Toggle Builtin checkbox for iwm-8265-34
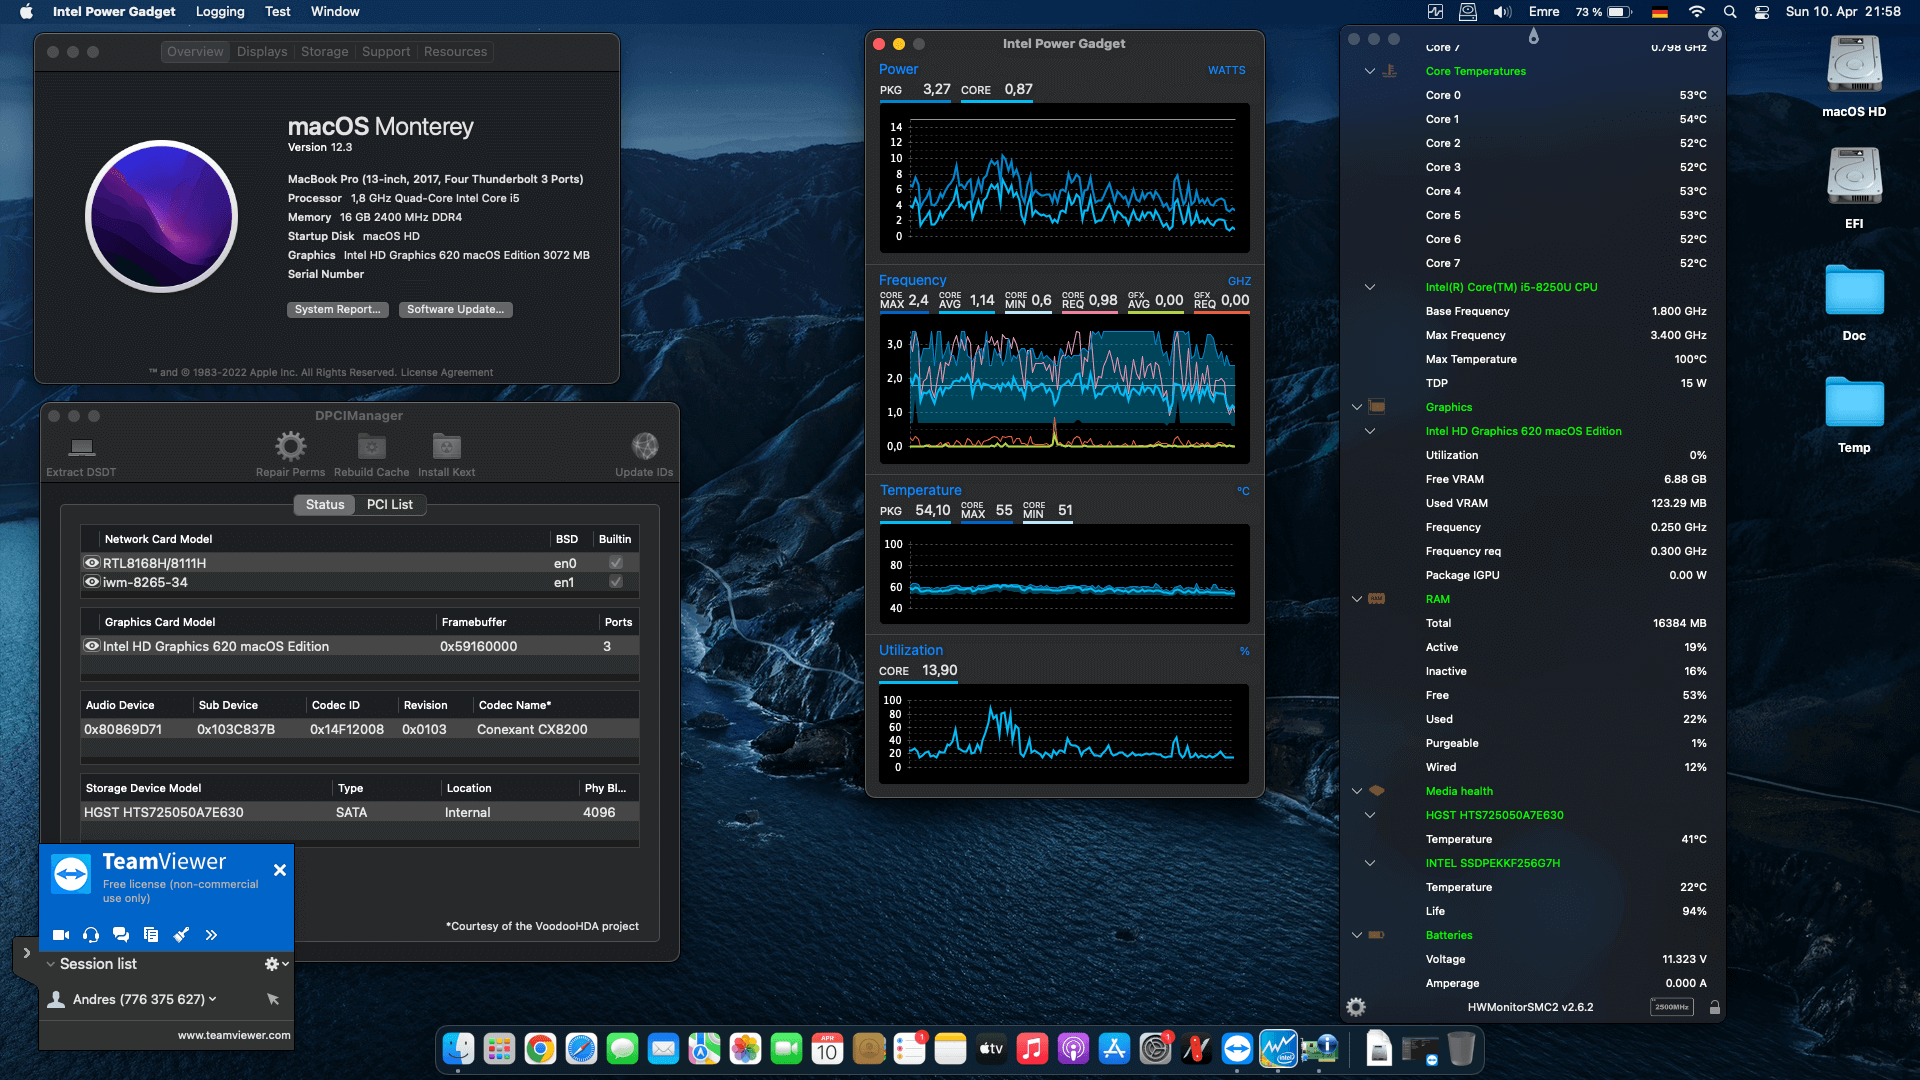Image resolution: width=1920 pixels, height=1080 pixels. (616, 582)
